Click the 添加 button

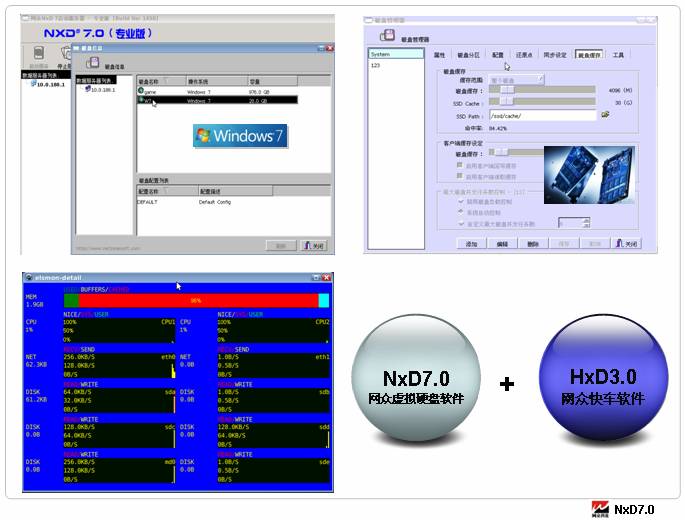471,244
